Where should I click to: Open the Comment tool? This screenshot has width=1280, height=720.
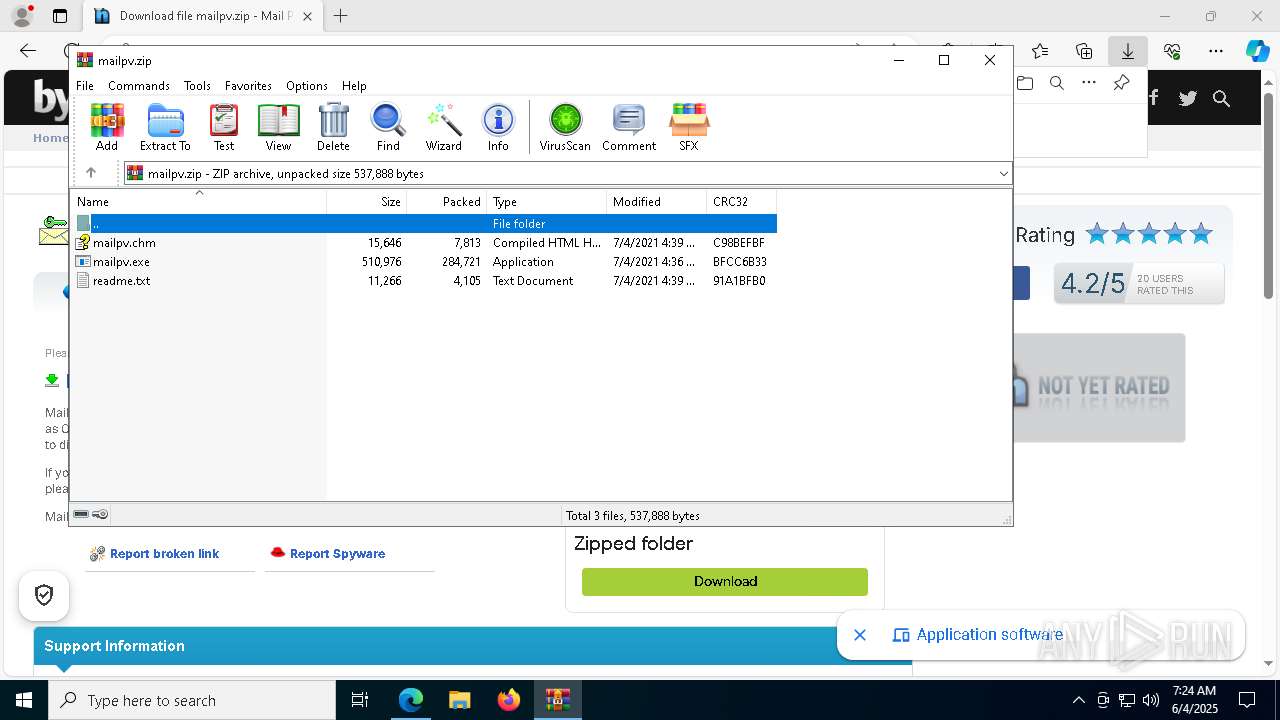pyautogui.click(x=629, y=127)
